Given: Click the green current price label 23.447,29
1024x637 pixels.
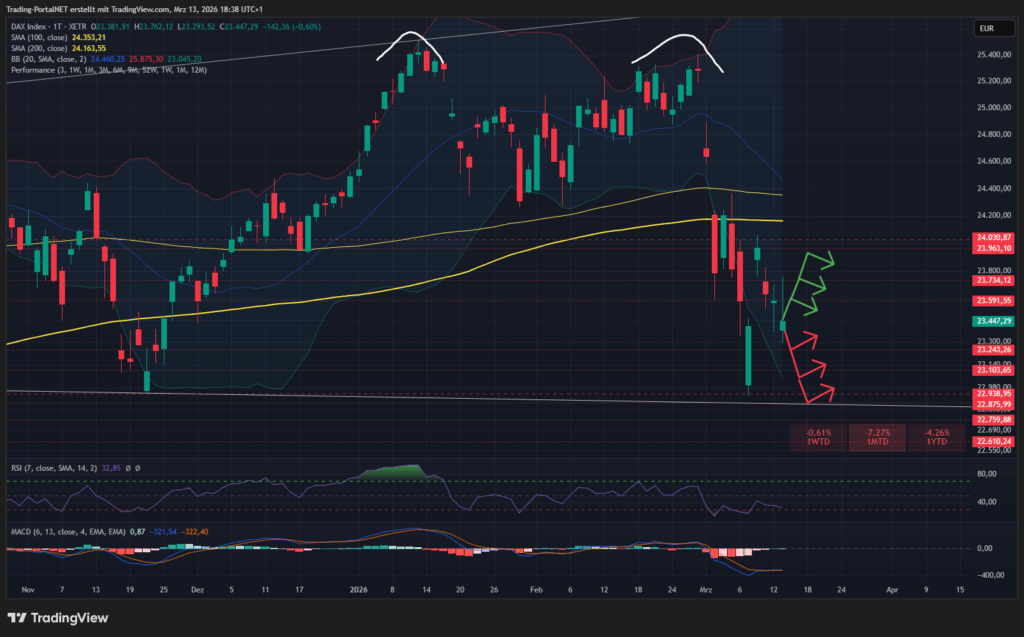Looking at the screenshot, I should 993,321.
